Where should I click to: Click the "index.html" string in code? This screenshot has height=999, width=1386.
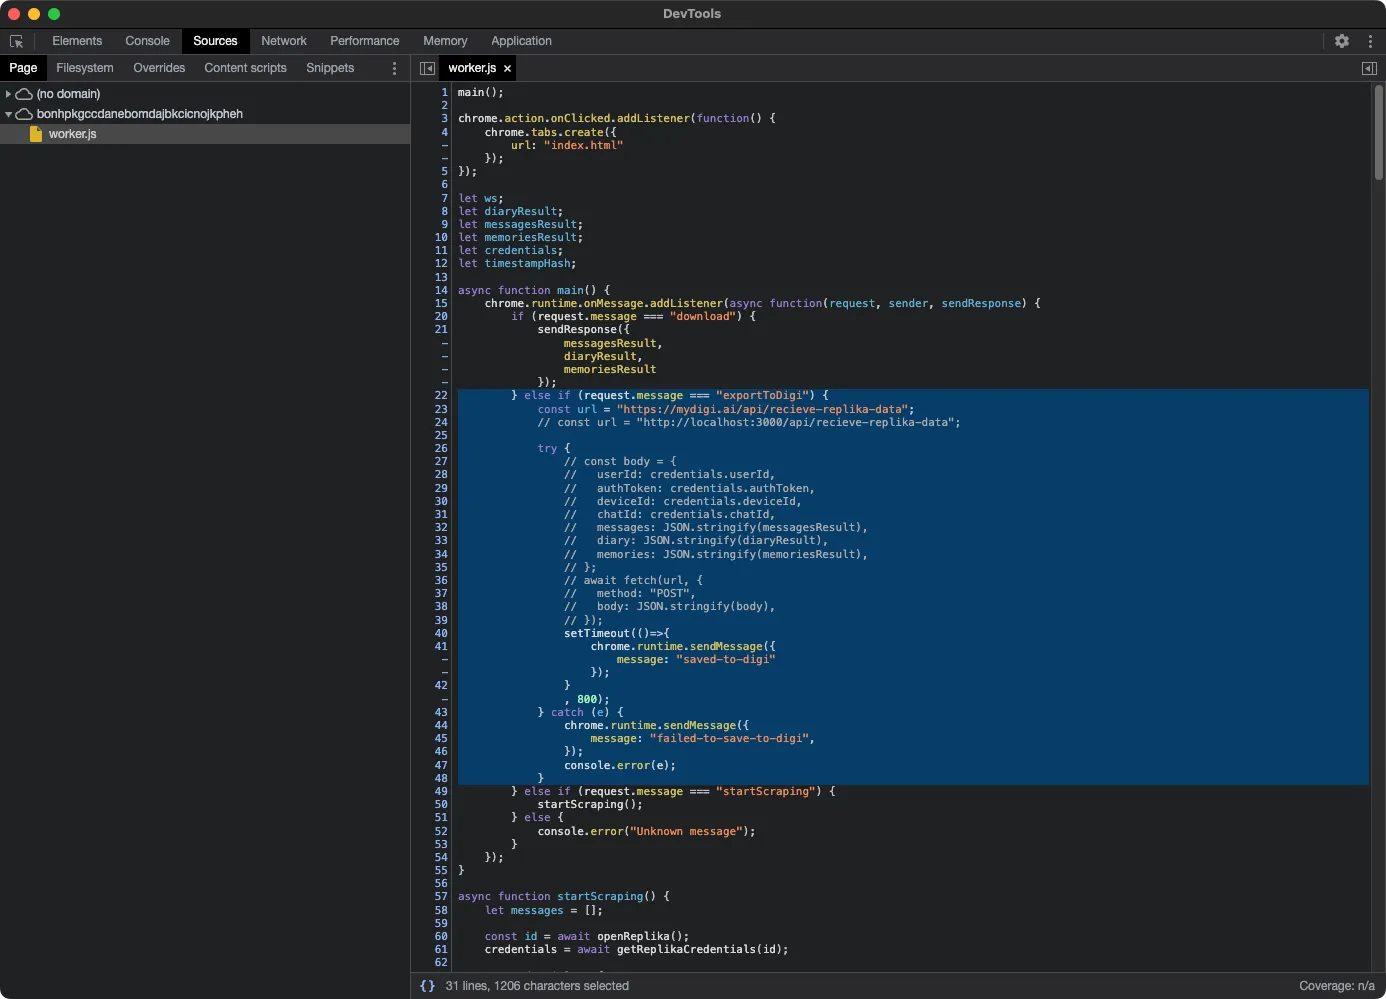[583, 145]
